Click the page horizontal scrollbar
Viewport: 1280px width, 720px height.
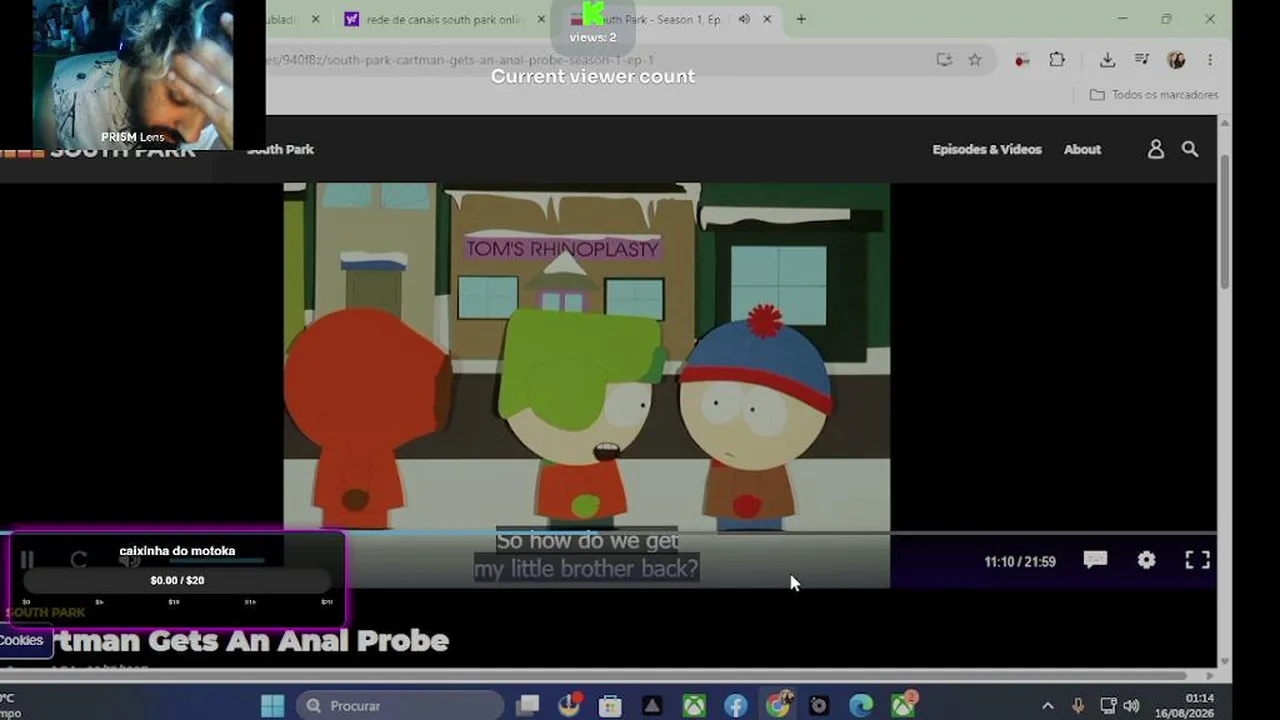tap(594, 676)
